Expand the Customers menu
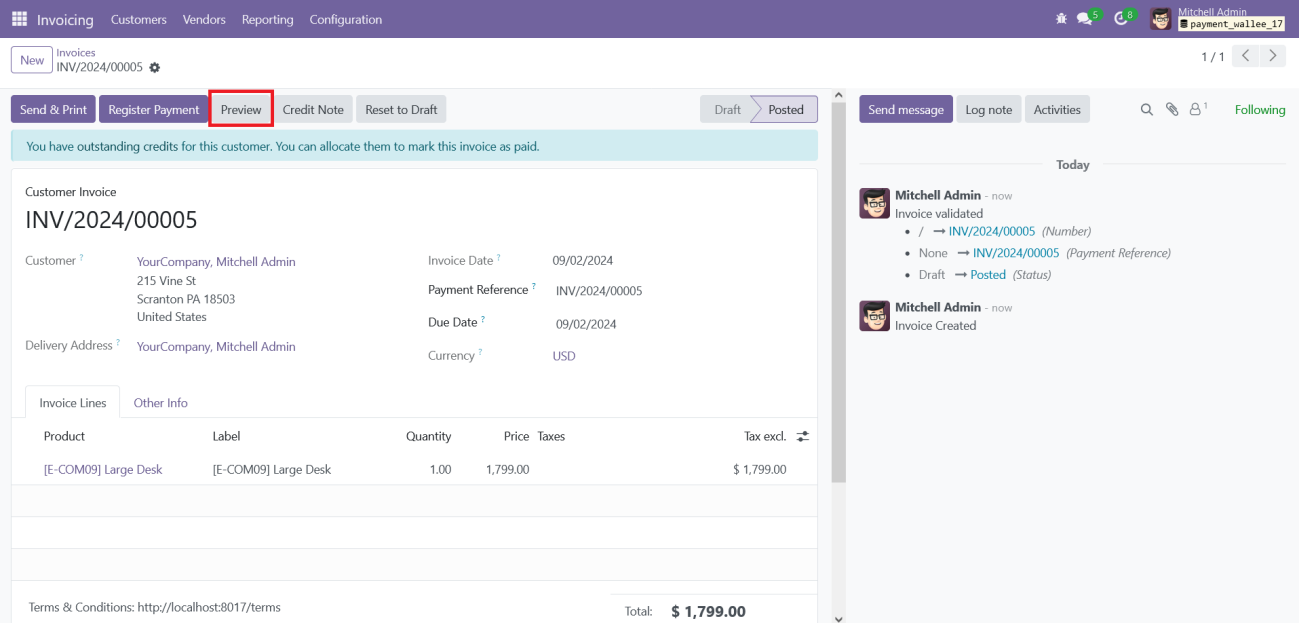This screenshot has height=623, width=1299. pos(138,19)
